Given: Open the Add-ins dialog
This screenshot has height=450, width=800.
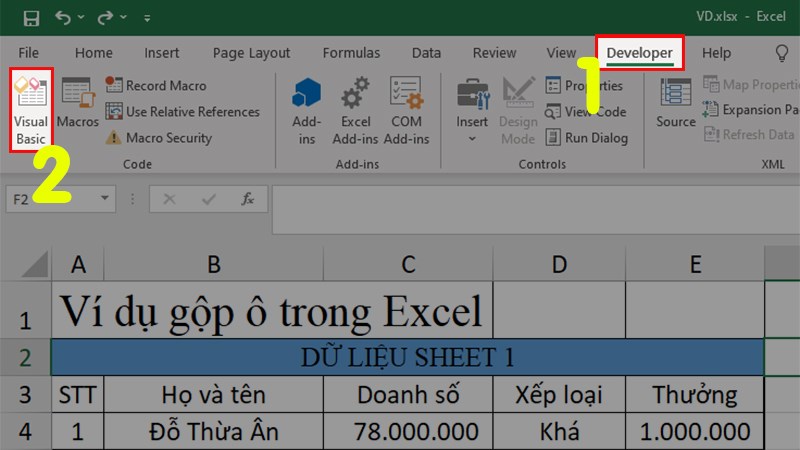Looking at the screenshot, I should (307, 111).
